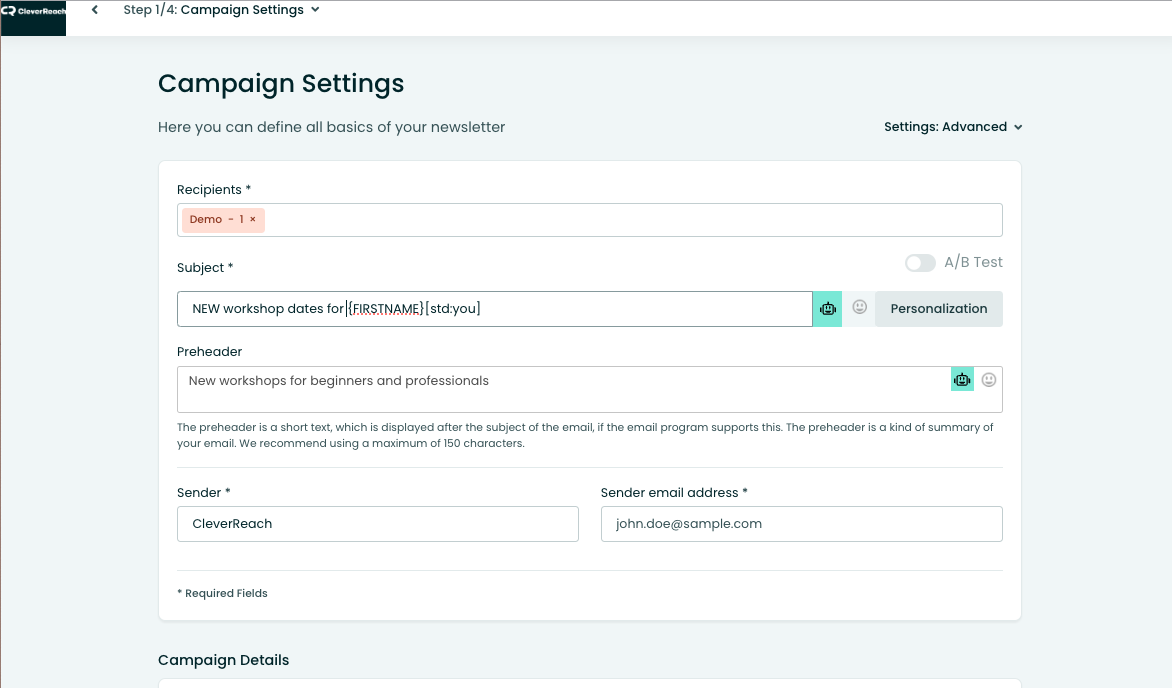Enable the A/B Test toggle
Viewport: 1172px width, 688px height.
point(920,263)
